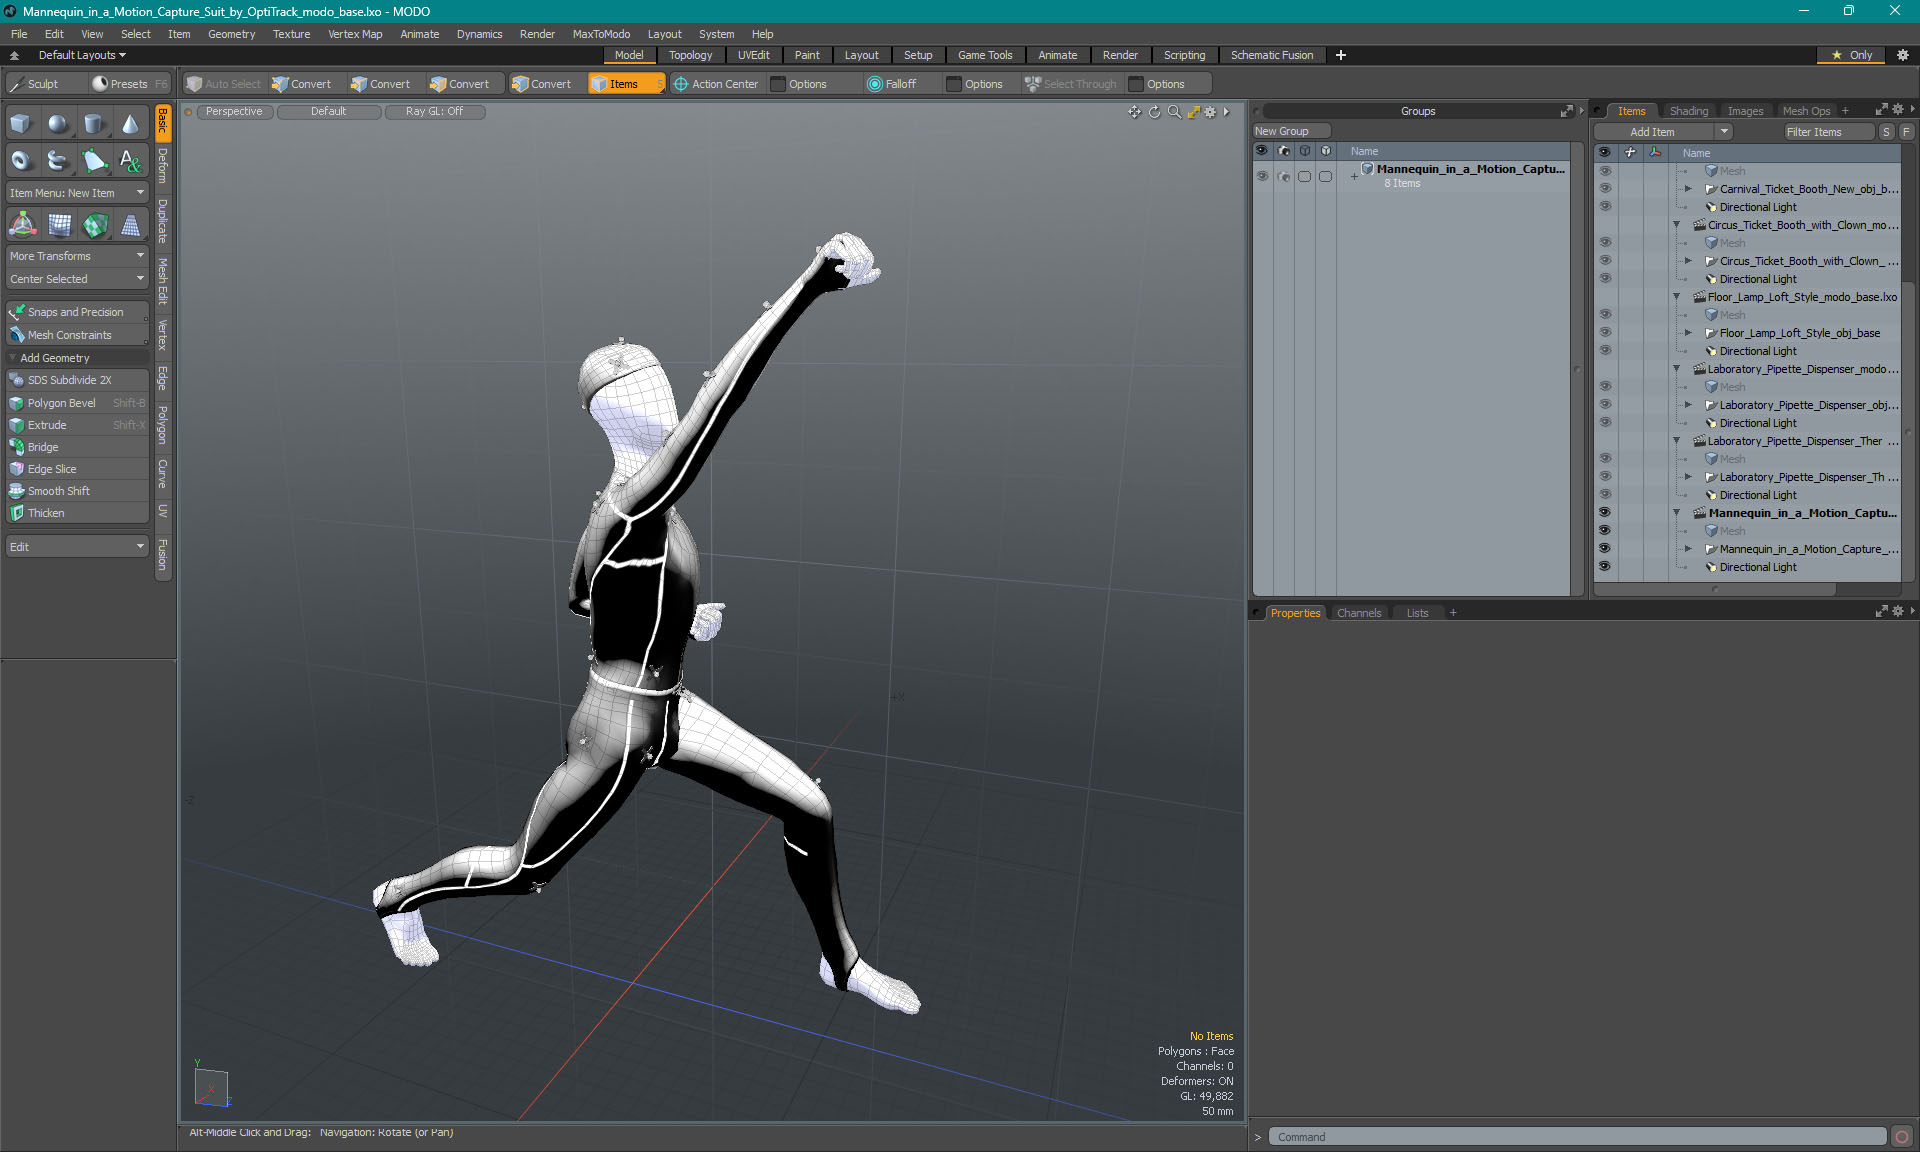Activate the Text tool icon
Image resolution: width=1920 pixels, height=1152 pixels.
(131, 160)
